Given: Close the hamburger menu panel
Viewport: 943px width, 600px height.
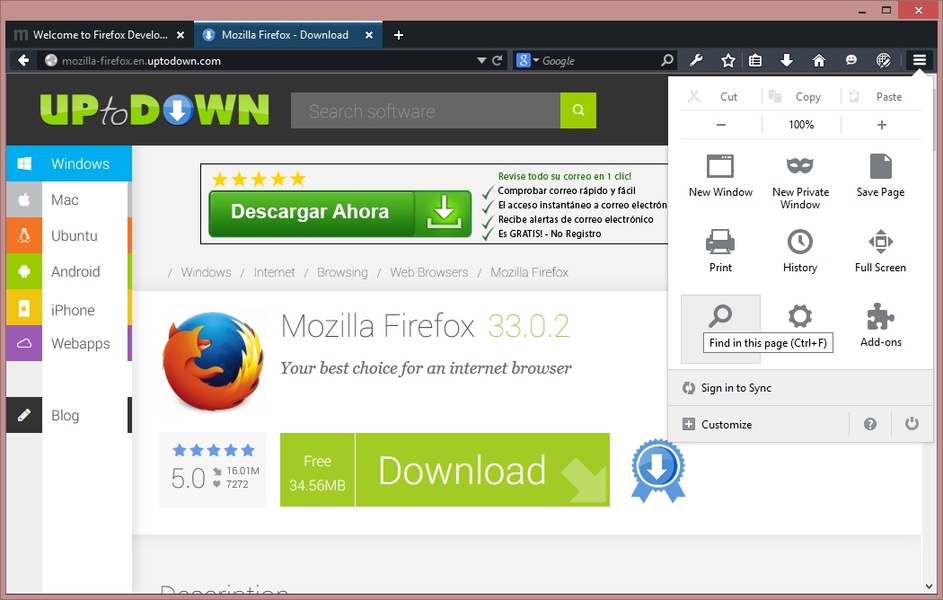Looking at the screenshot, I should tap(919, 61).
